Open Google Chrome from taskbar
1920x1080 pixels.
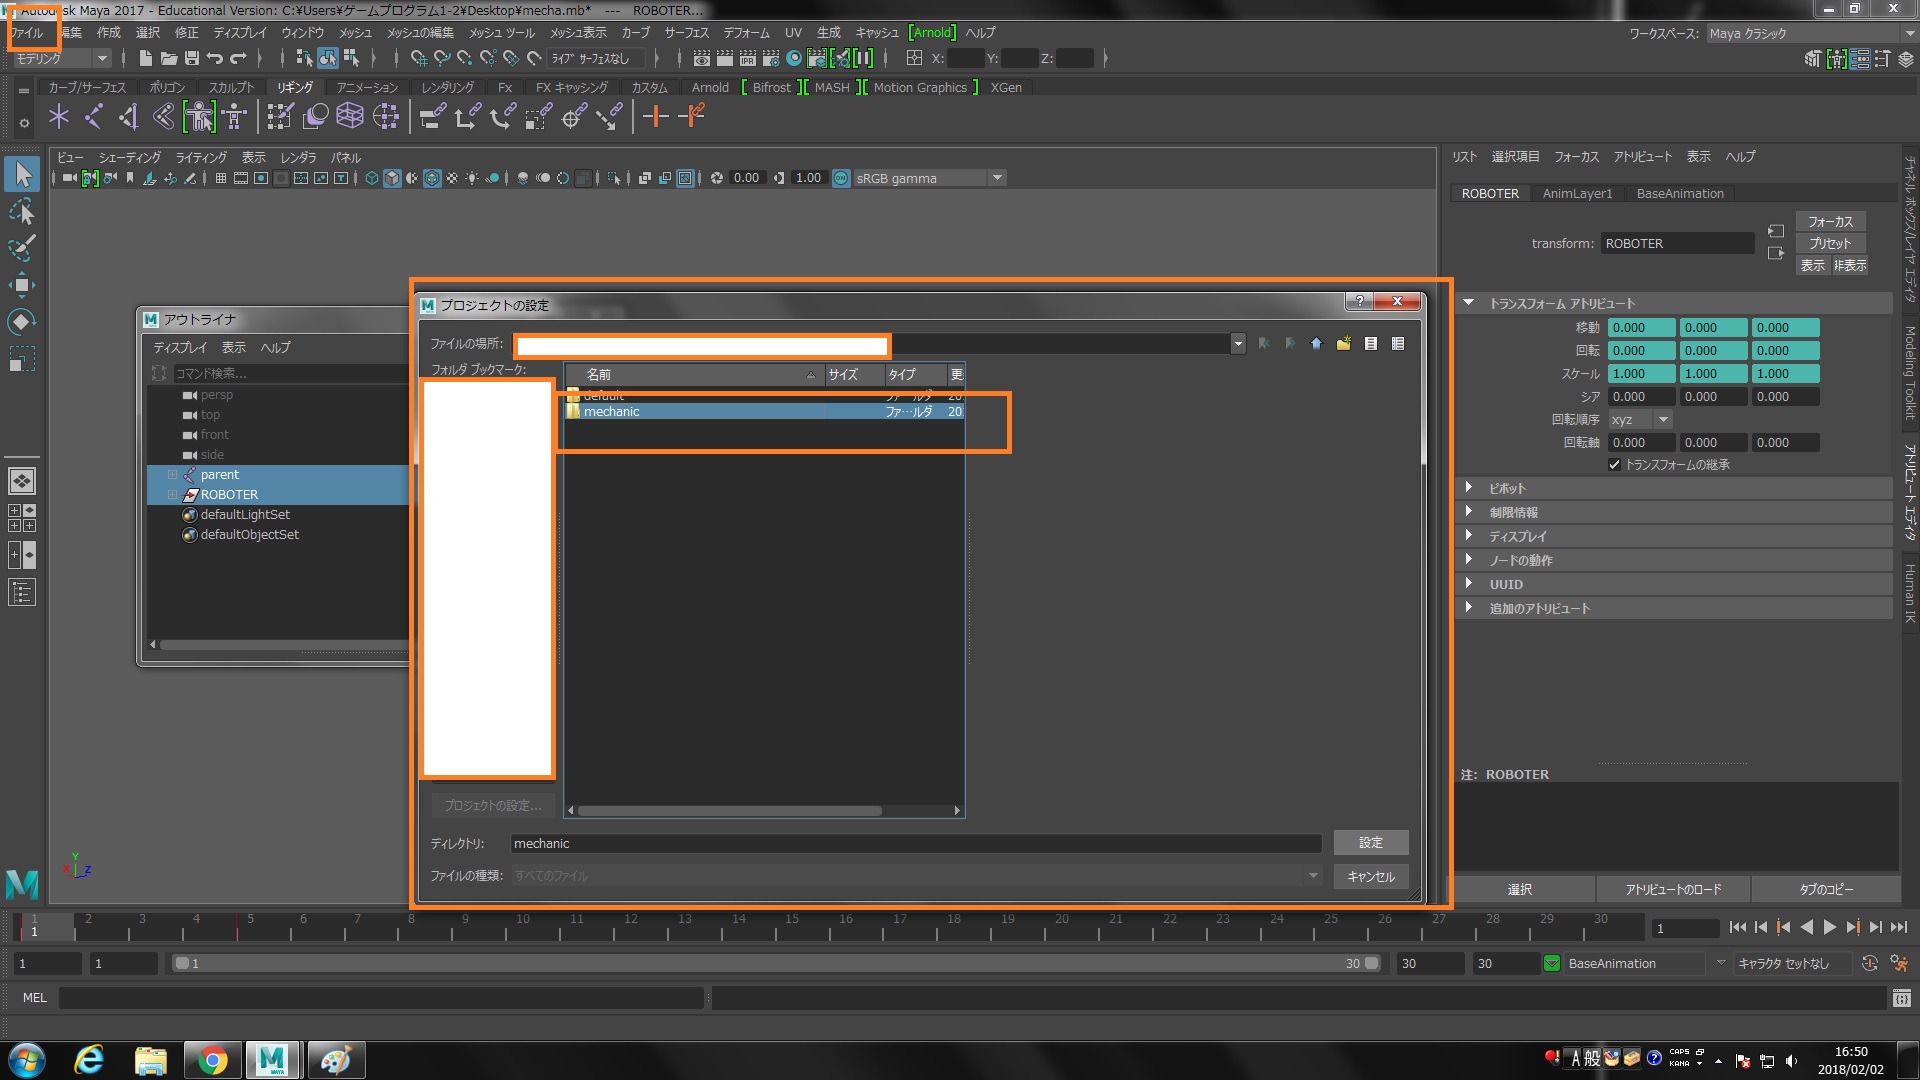pyautogui.click(x=212, y=1060)
